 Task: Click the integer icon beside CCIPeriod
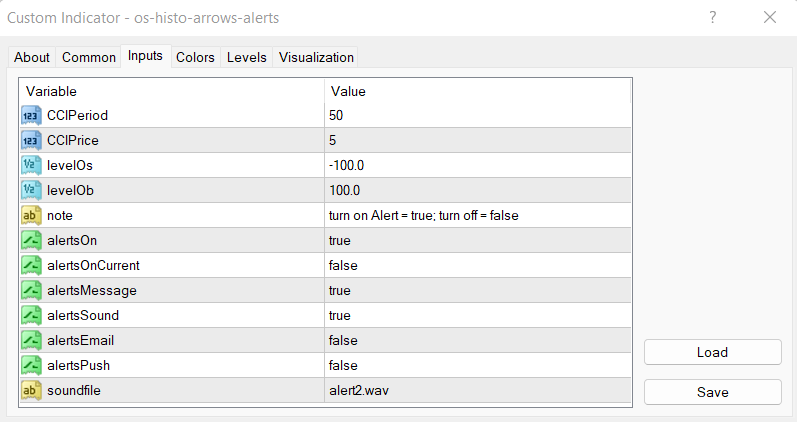[x=30, y=115]
